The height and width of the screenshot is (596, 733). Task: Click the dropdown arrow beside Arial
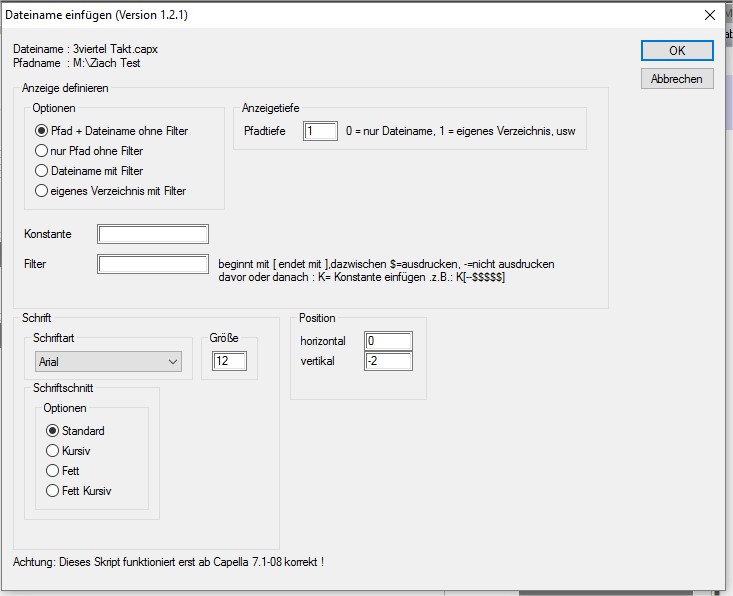(173, 361)
